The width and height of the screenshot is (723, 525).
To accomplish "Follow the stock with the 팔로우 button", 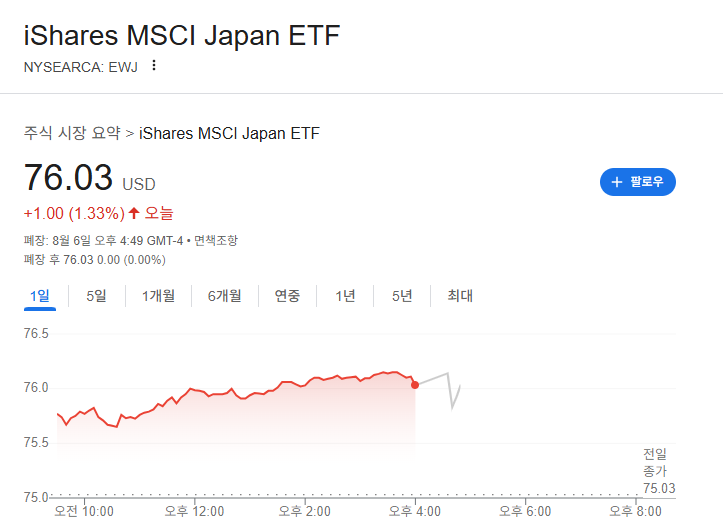I will pos(638,182).
